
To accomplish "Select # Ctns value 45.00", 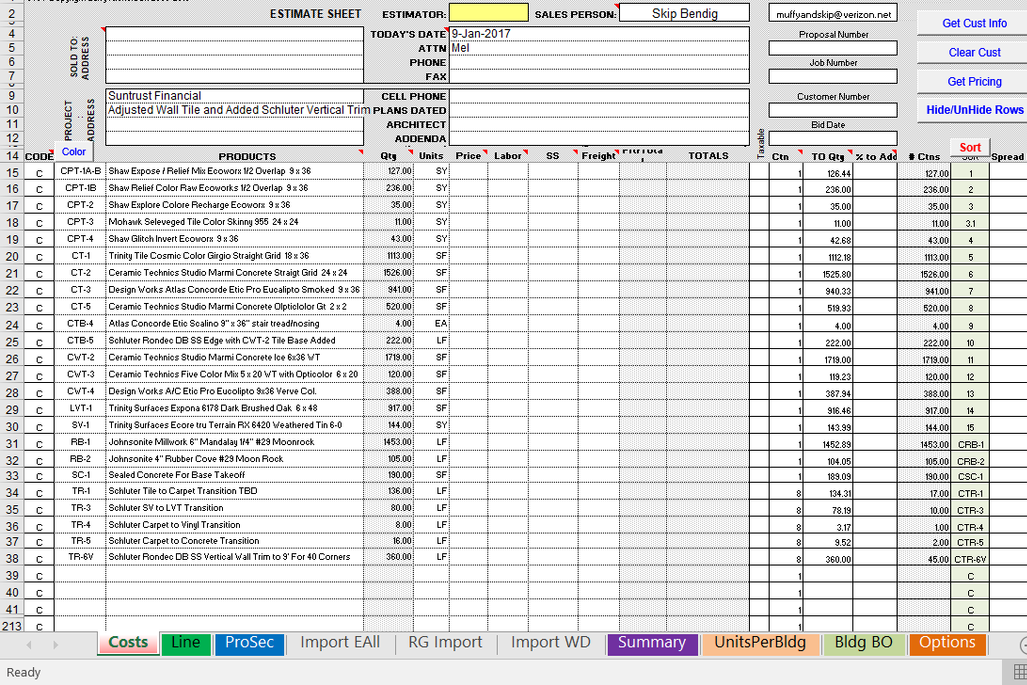I will (x=924, y=559).
